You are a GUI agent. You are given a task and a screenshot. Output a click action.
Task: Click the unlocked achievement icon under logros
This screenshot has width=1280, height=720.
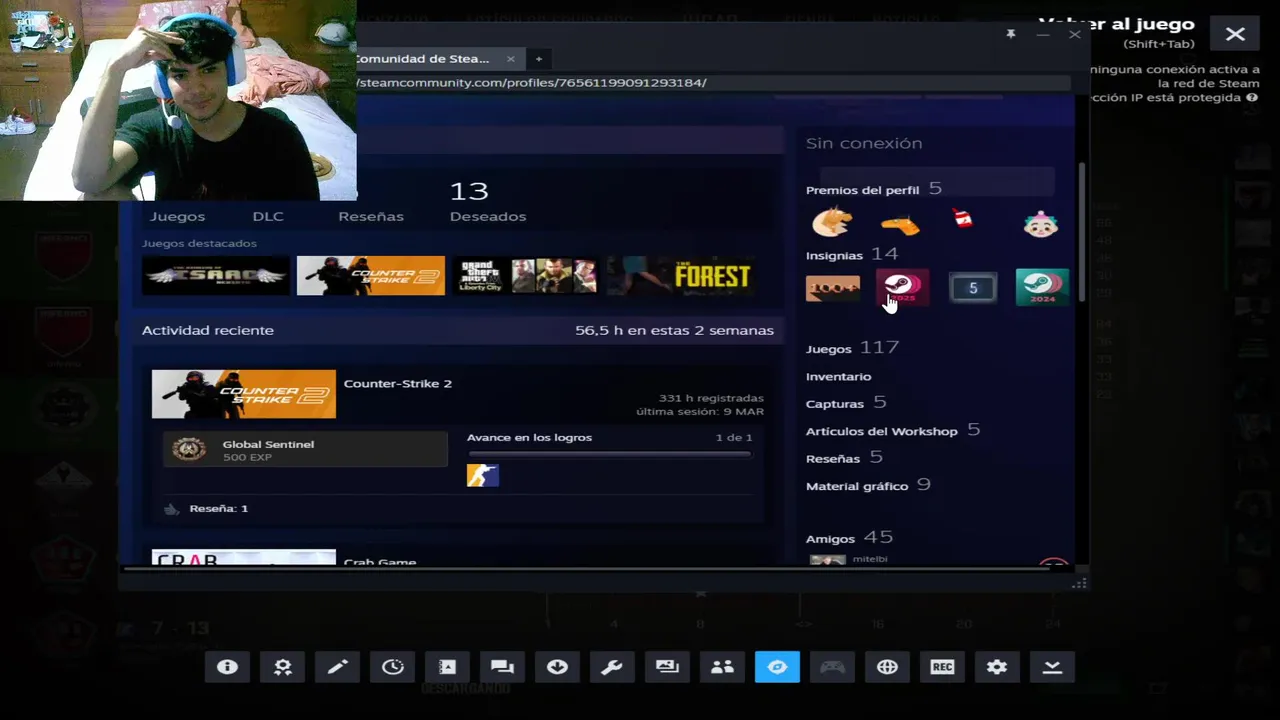click(x=483, y=475)
